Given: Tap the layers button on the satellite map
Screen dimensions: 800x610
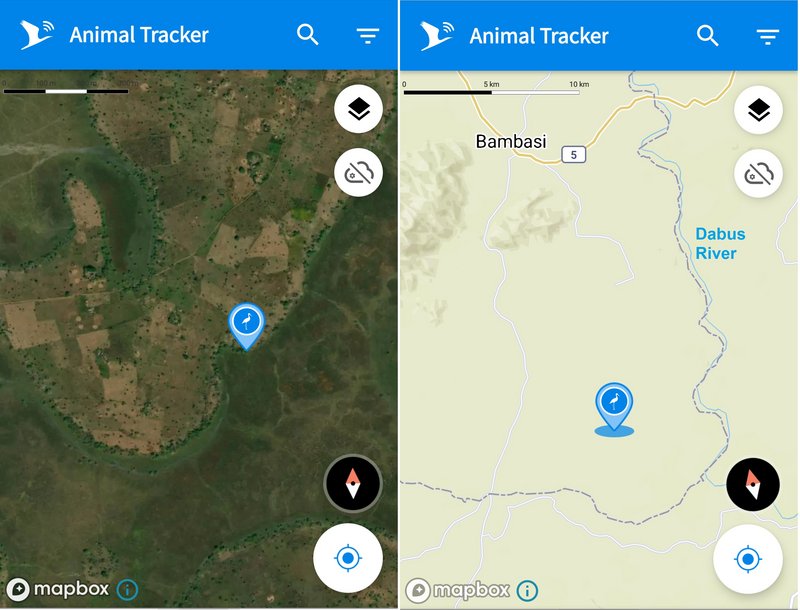Looking at the screenshot, I should click(x=359, y=109).
